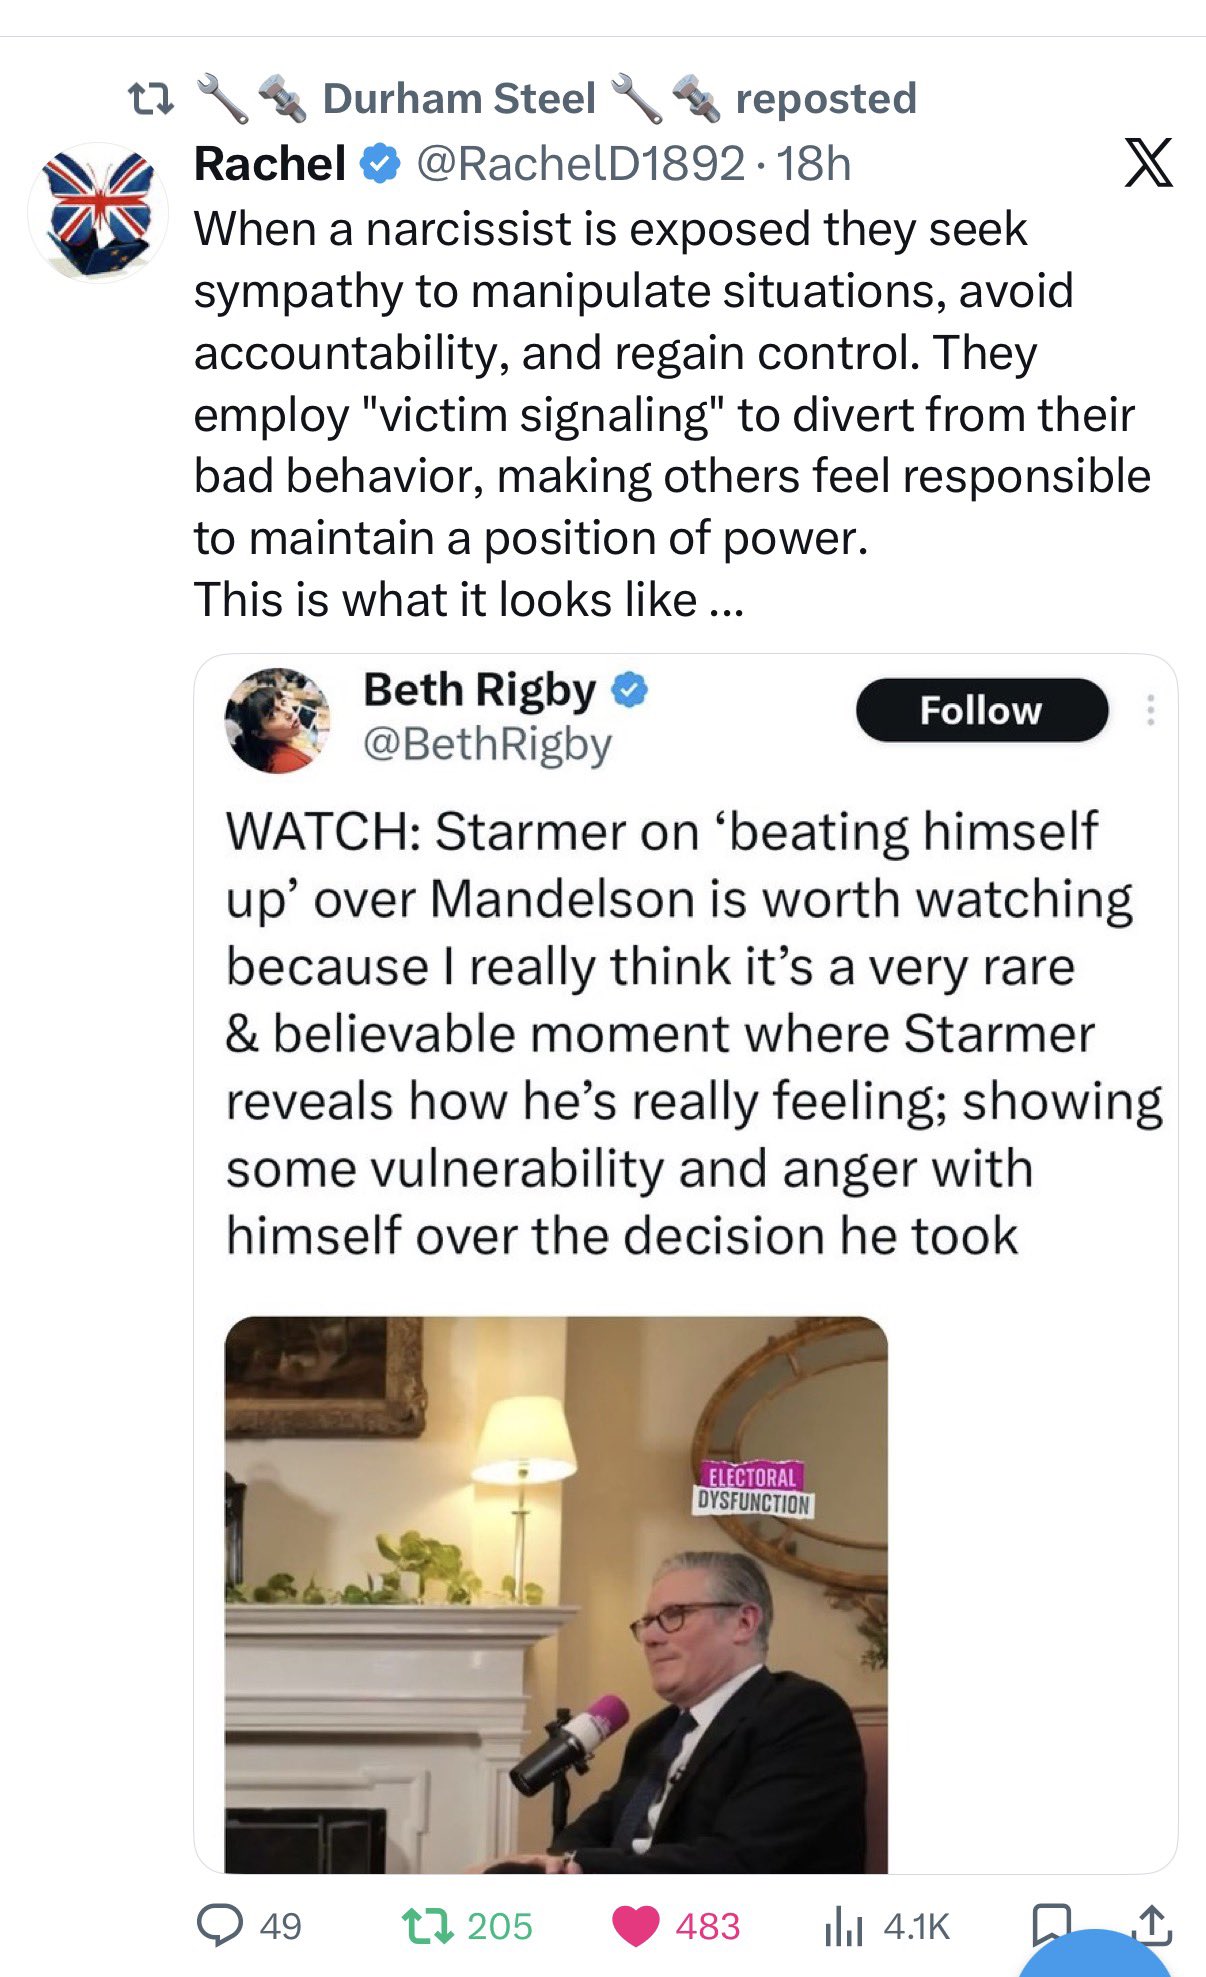Viewport: 1206px width, 1977px height.
Task: Open the @RachelD1892 handle link
Action: pyautogui.click(x=580, y=164)
